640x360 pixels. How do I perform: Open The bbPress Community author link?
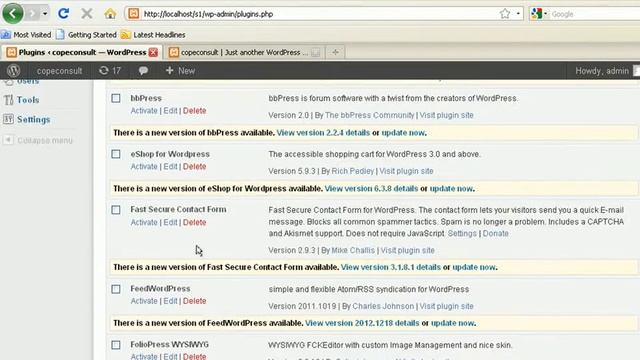(369, 115)
